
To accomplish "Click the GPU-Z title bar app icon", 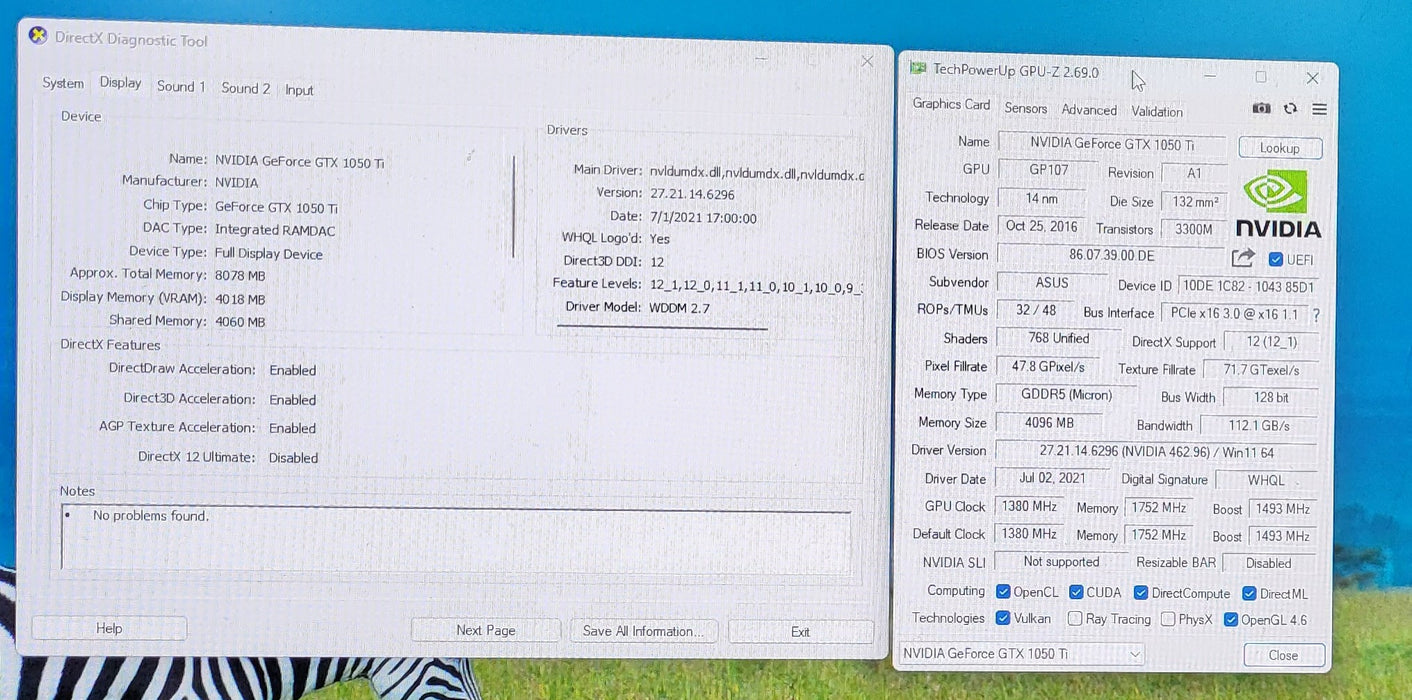I will [917, 69].
